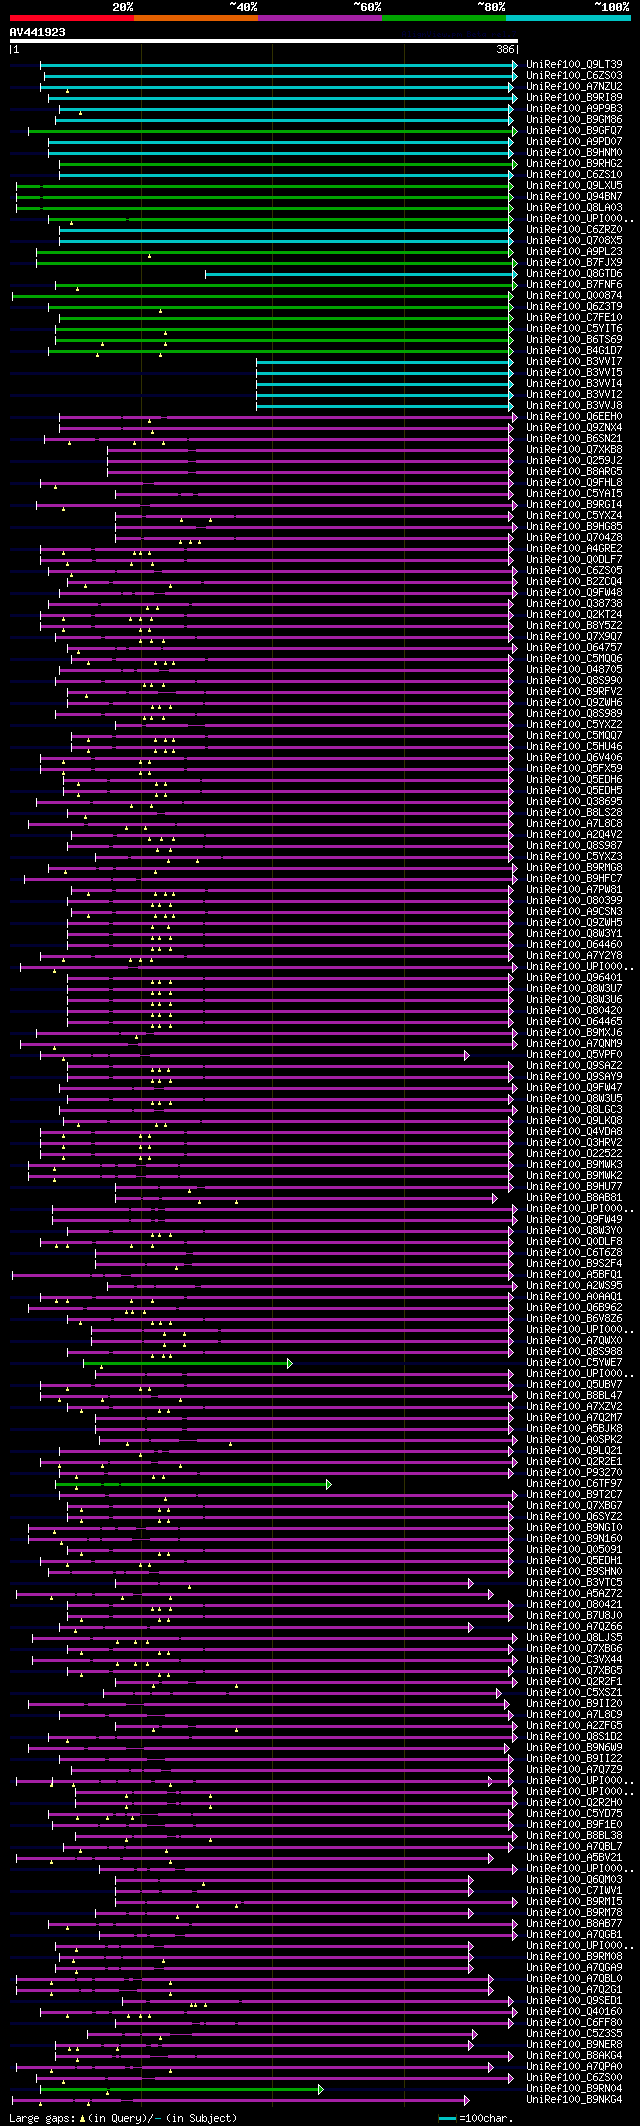The width and height of the screenshot is (640, 2126).
Task: Open hit UniRef100_Q708X5
Action: tap(574, 241)
